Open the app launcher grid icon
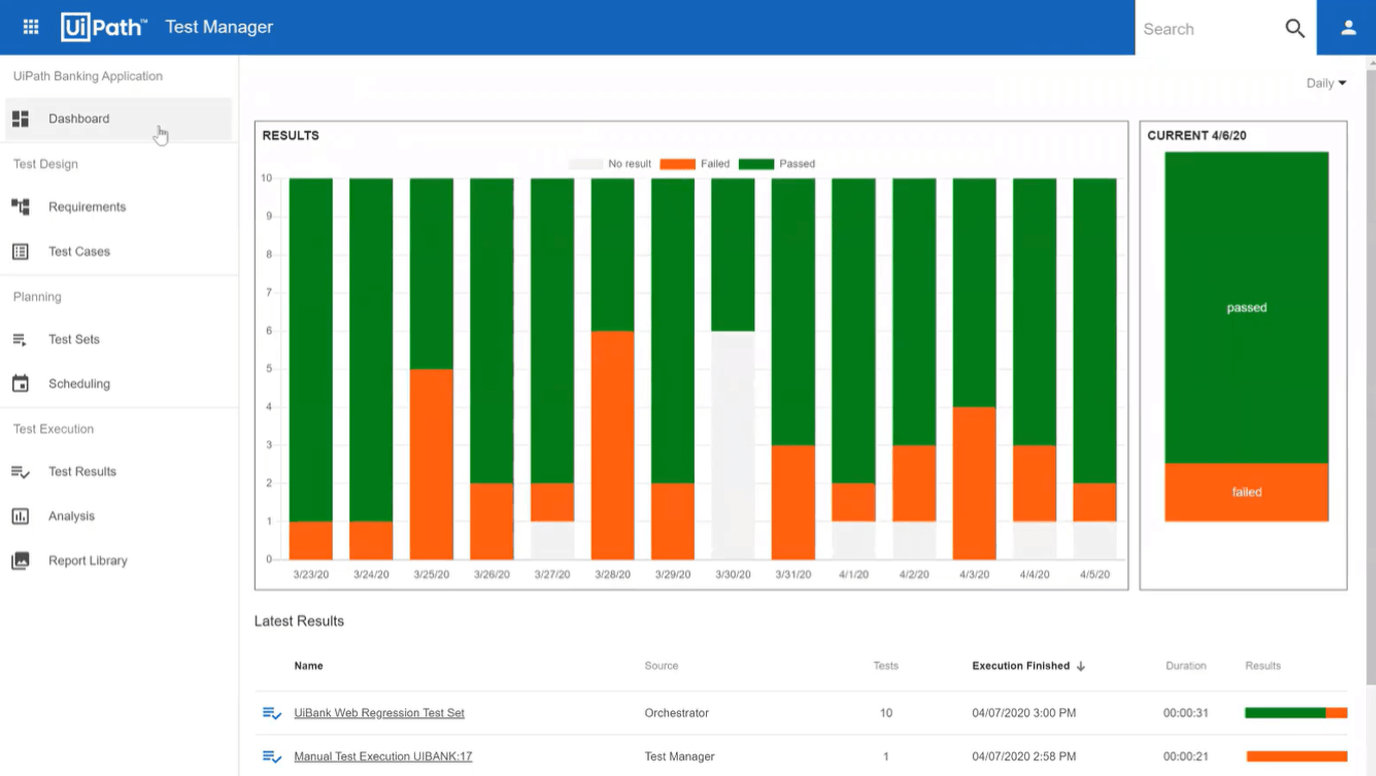 coord(31,27)
